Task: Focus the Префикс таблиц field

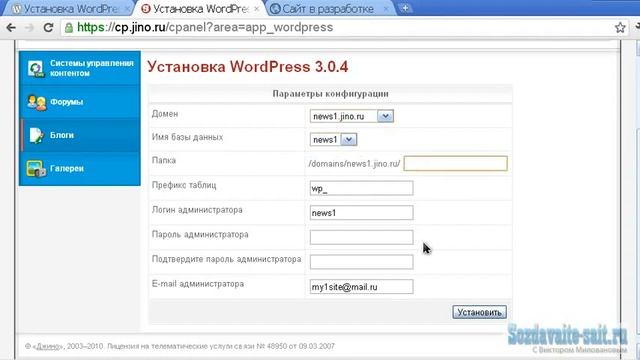Action: [361, 188]
